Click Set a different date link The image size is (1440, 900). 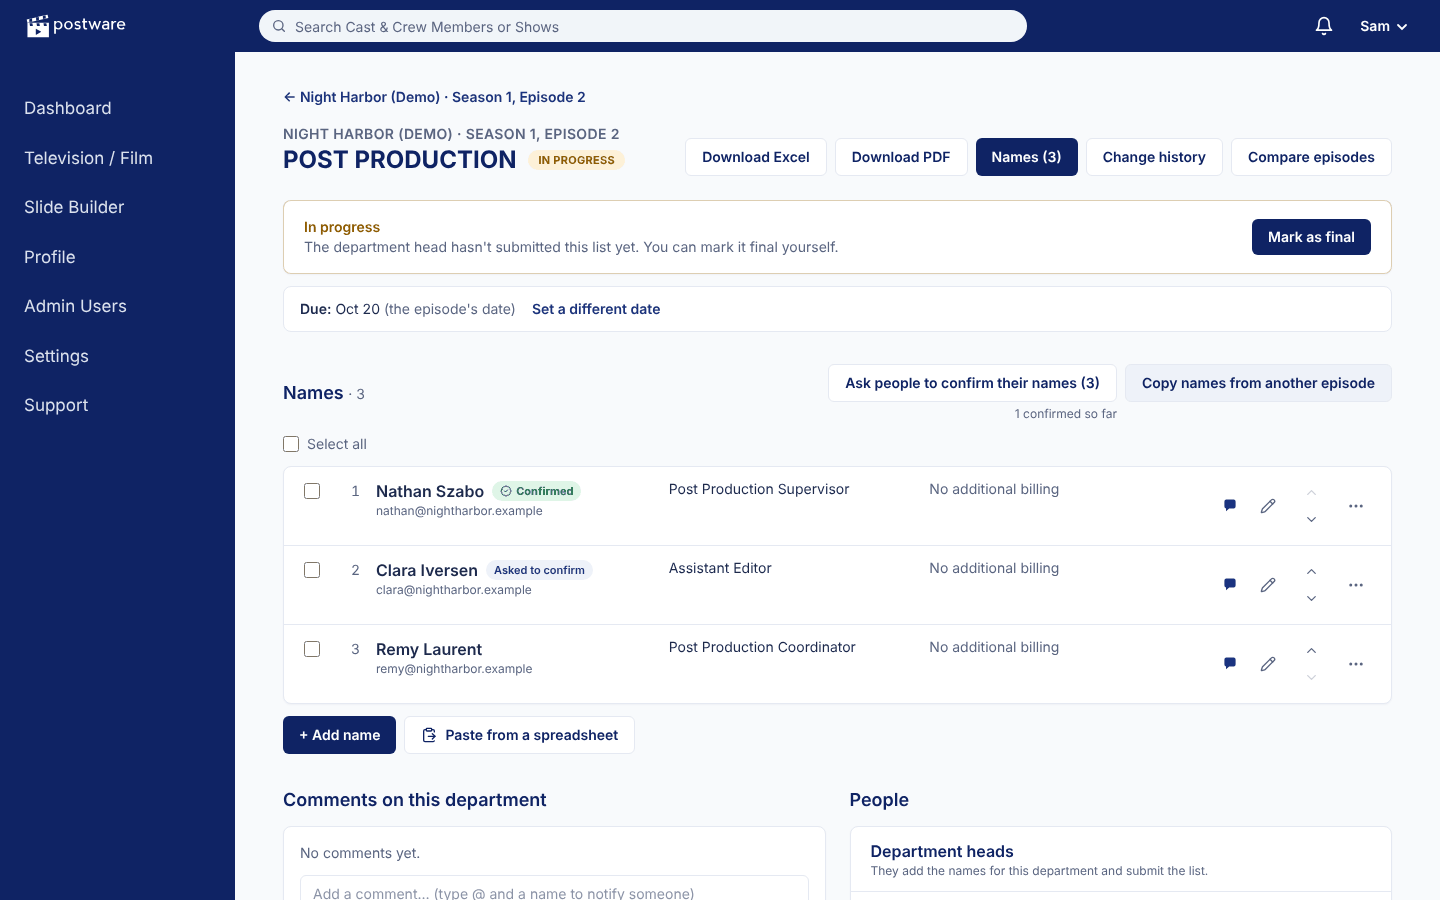[596, 309]
